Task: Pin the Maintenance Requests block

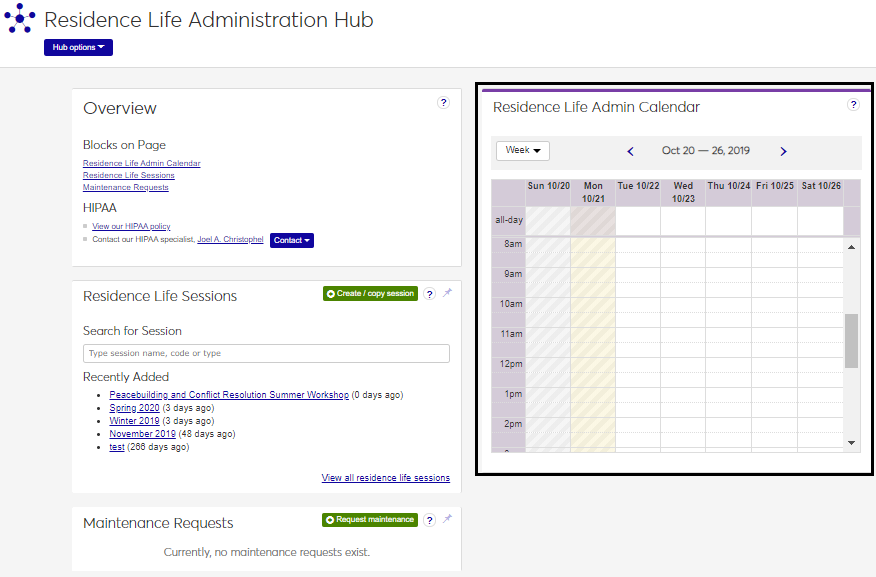Action: tap(447, 519)
